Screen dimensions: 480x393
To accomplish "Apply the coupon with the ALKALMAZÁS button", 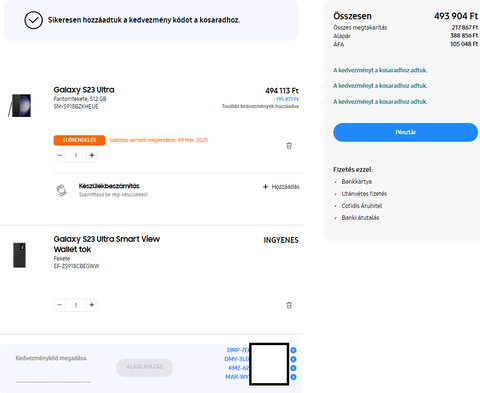I will (x=144, y=367).
